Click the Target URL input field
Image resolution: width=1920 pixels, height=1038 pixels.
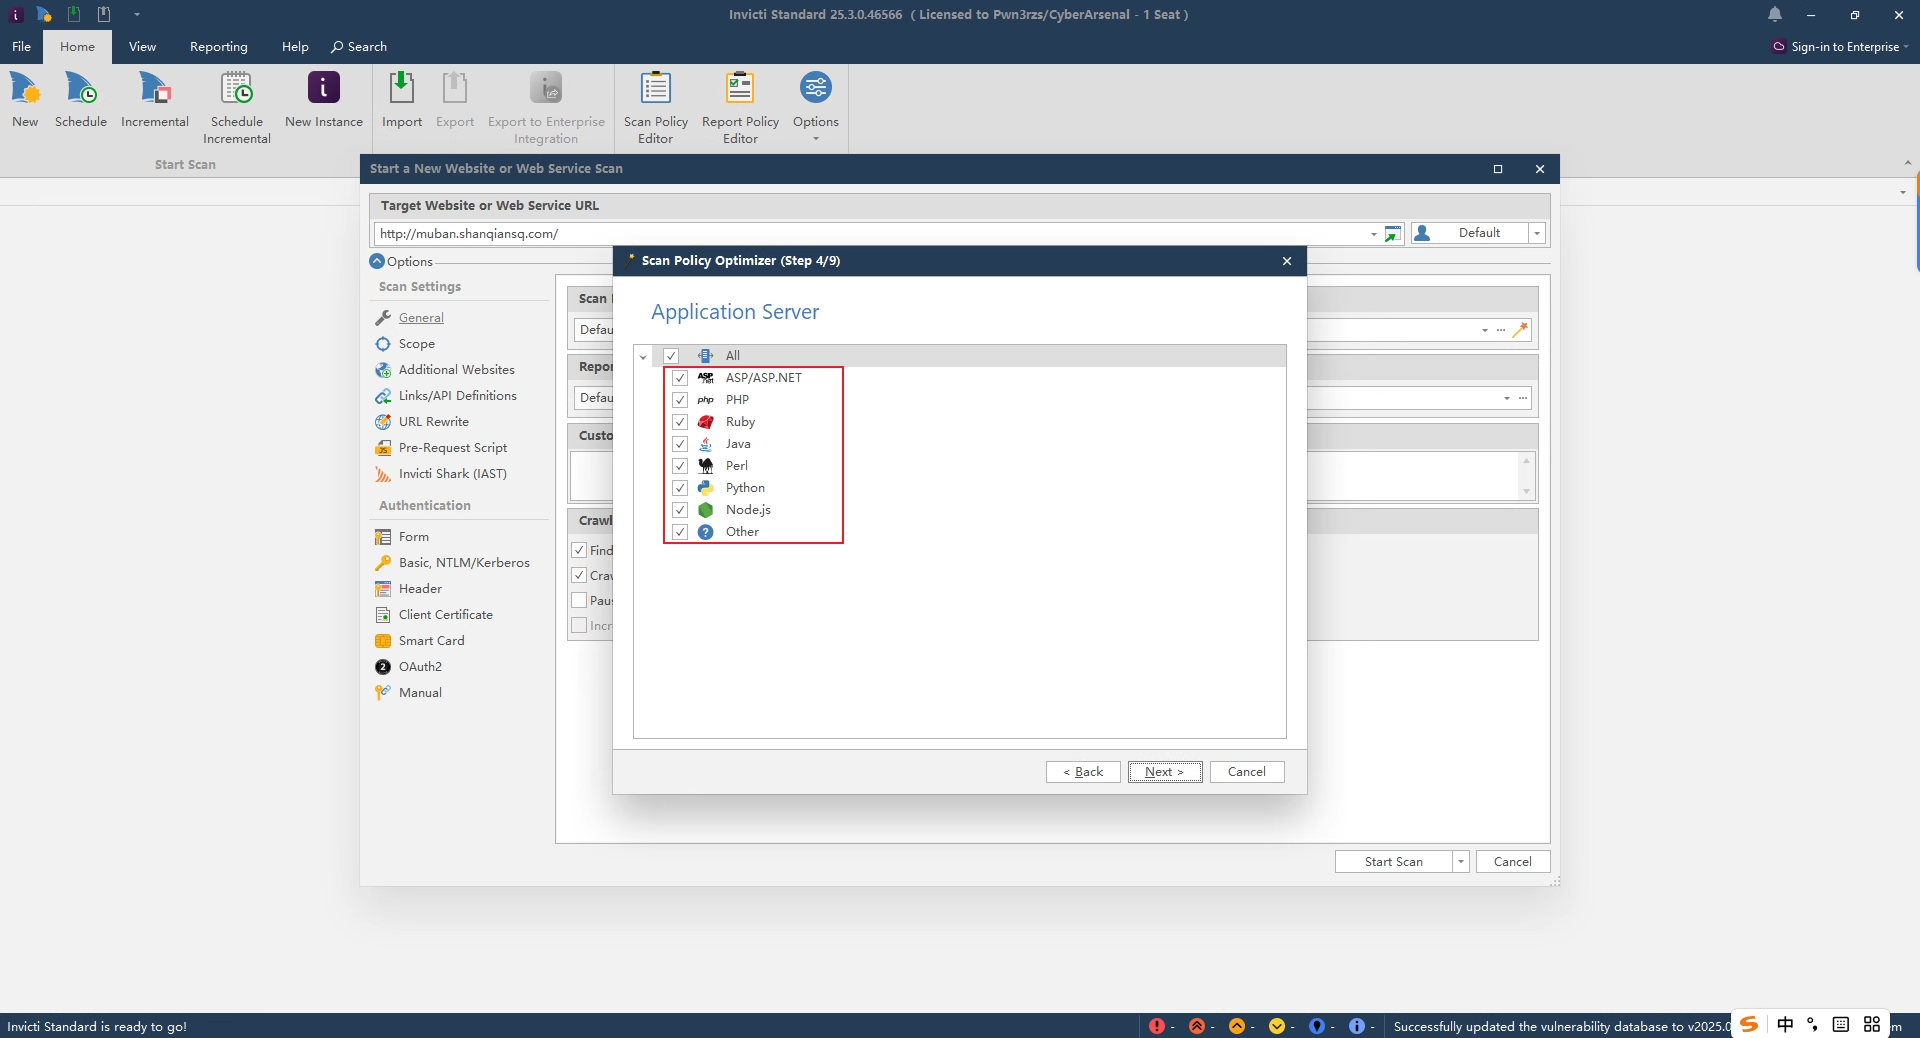click(x=870, y=234)
